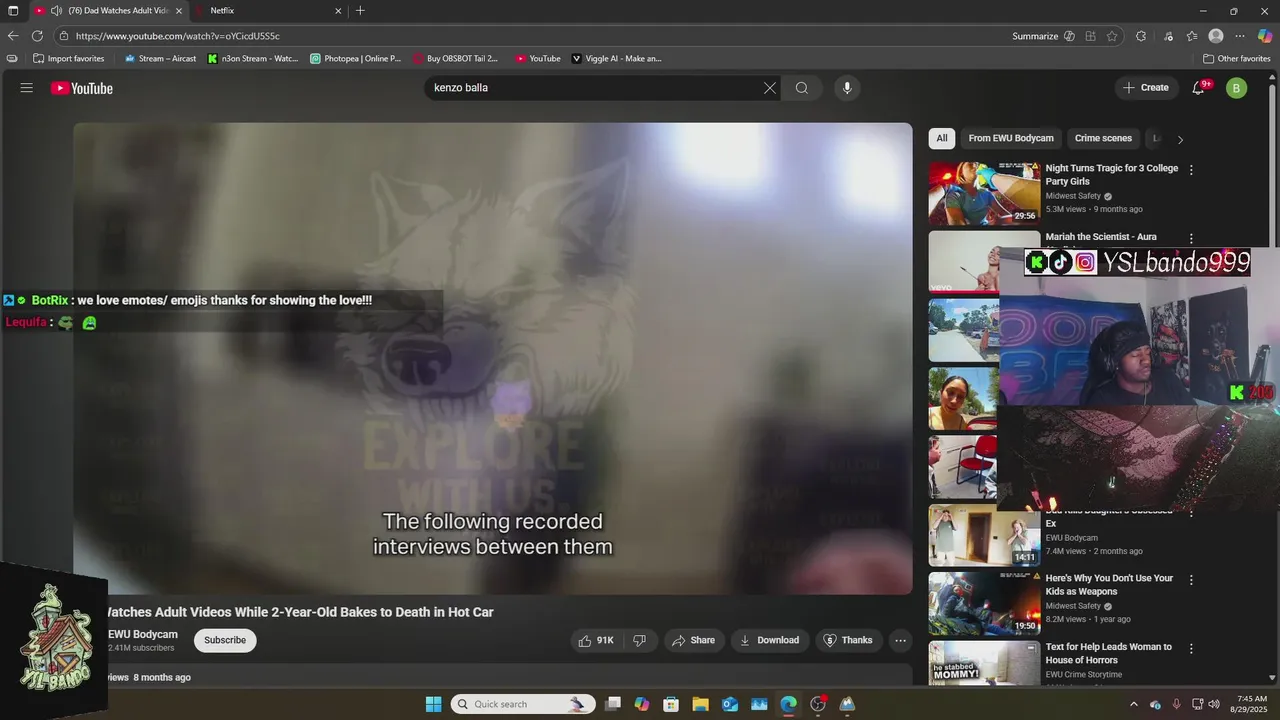Open volume control in system tray
1280x720 pixels.
click(1215, 704)
